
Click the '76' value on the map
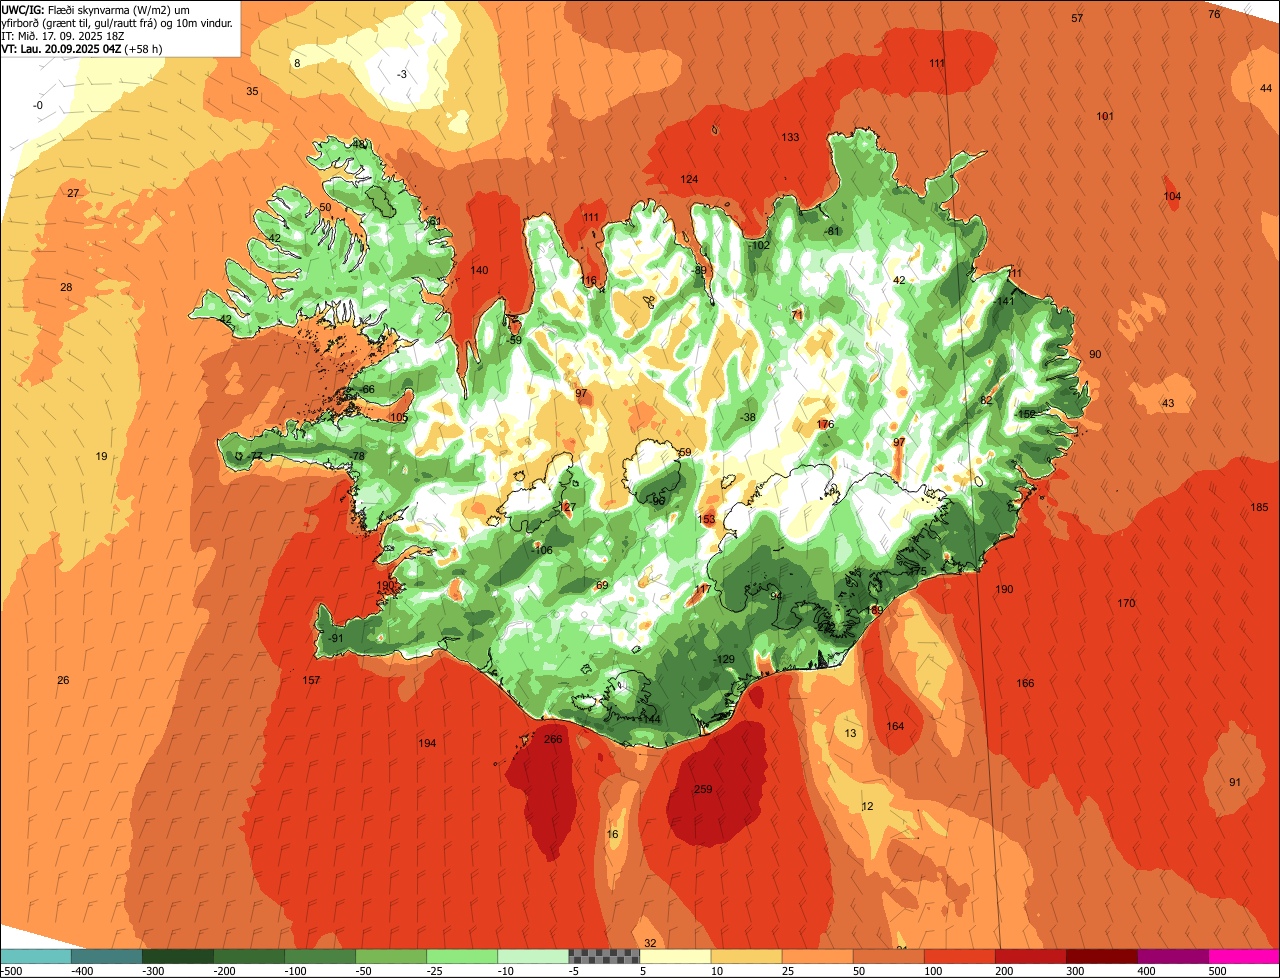1214,15
